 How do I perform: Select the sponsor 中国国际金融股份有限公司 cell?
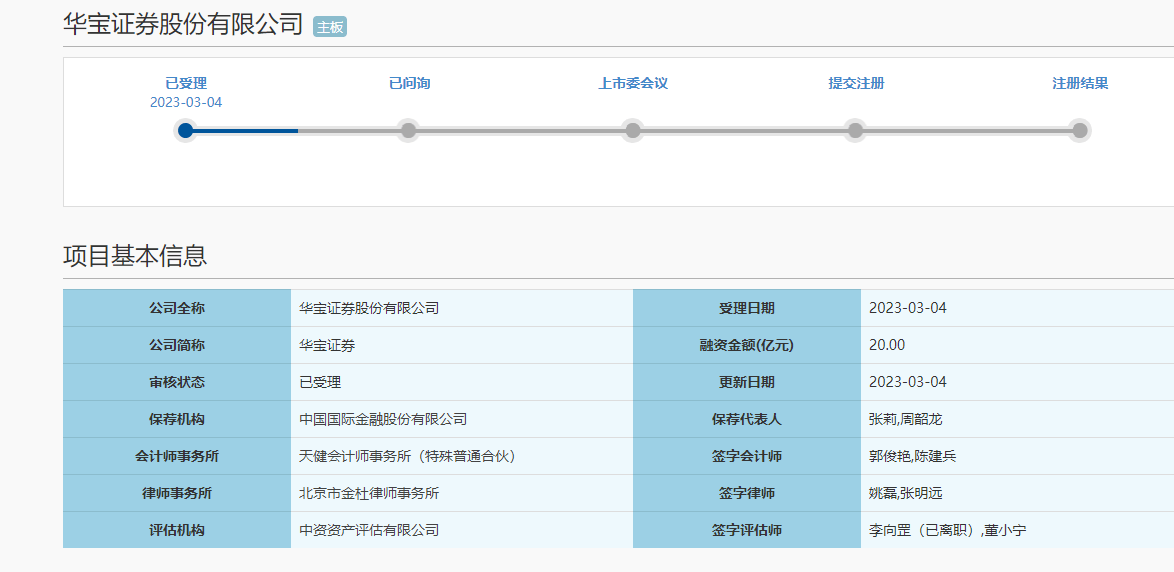pyautogui.click(x=383, y=419)
